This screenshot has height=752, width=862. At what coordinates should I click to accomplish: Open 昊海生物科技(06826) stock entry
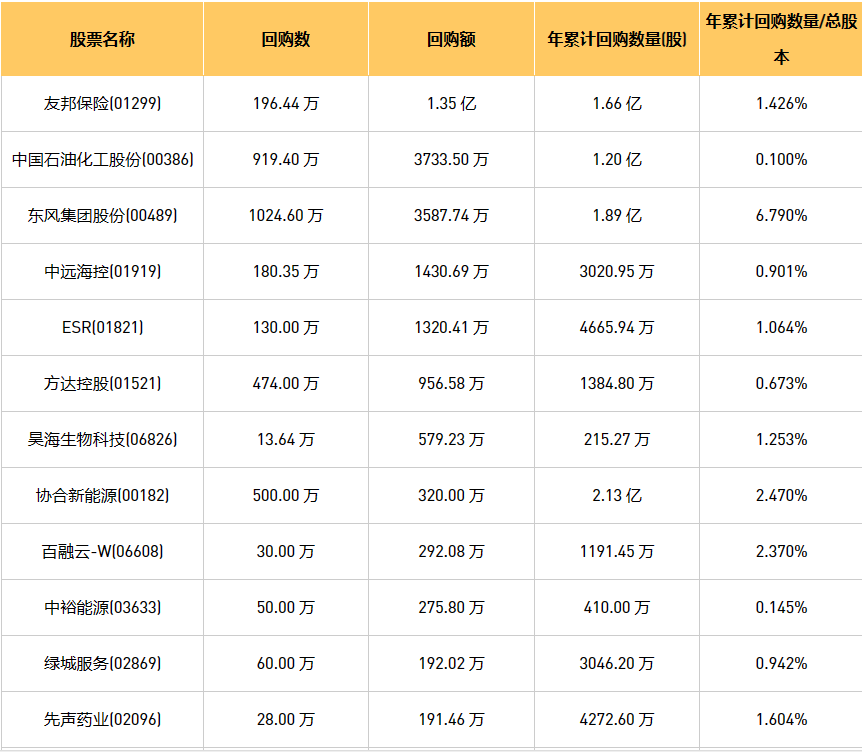[x=102, y=439]
